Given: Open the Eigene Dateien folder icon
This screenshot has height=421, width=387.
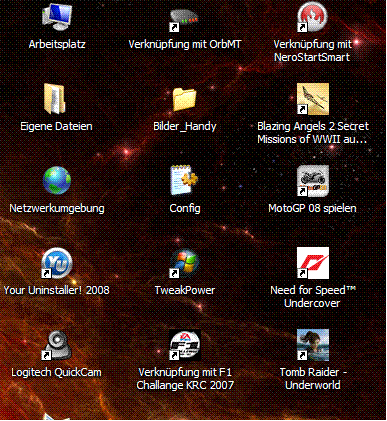Looking at the screenshot, I should (56, 99).
